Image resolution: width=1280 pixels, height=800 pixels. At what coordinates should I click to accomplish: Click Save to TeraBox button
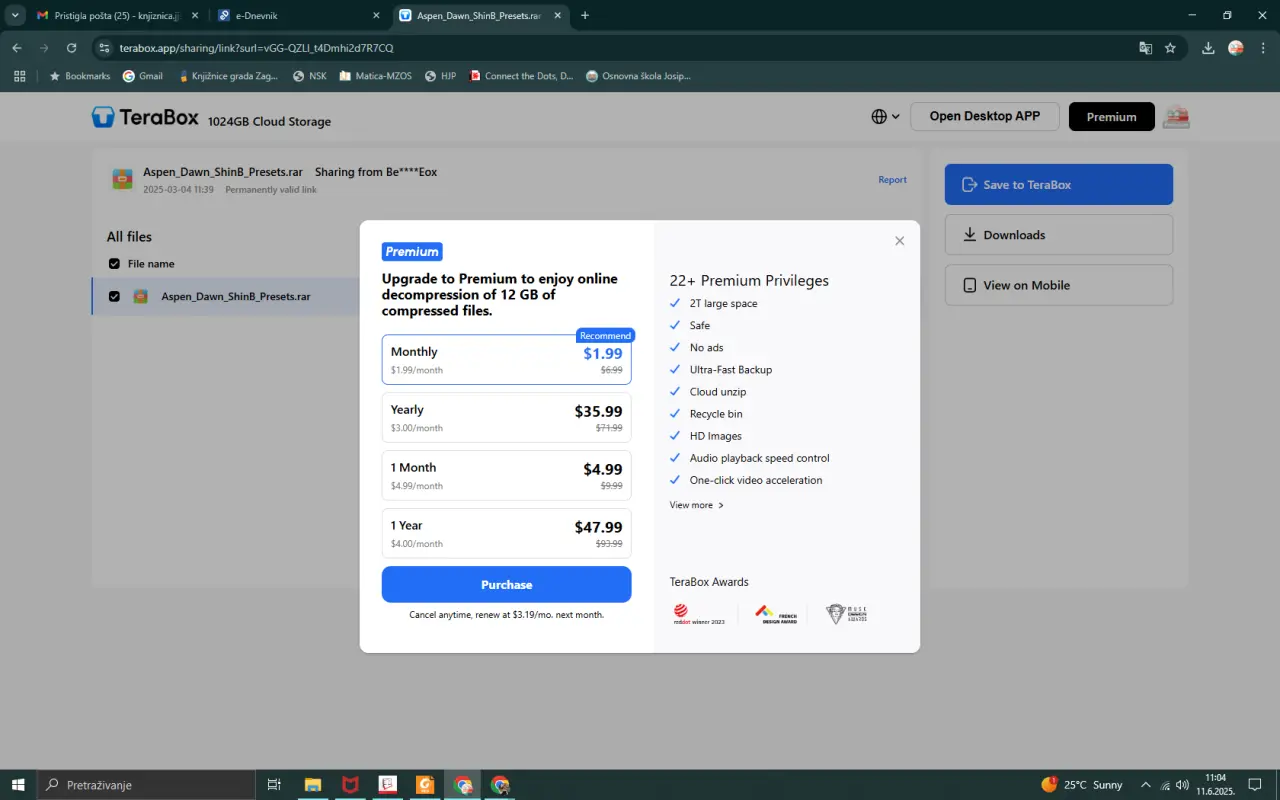1058,185
